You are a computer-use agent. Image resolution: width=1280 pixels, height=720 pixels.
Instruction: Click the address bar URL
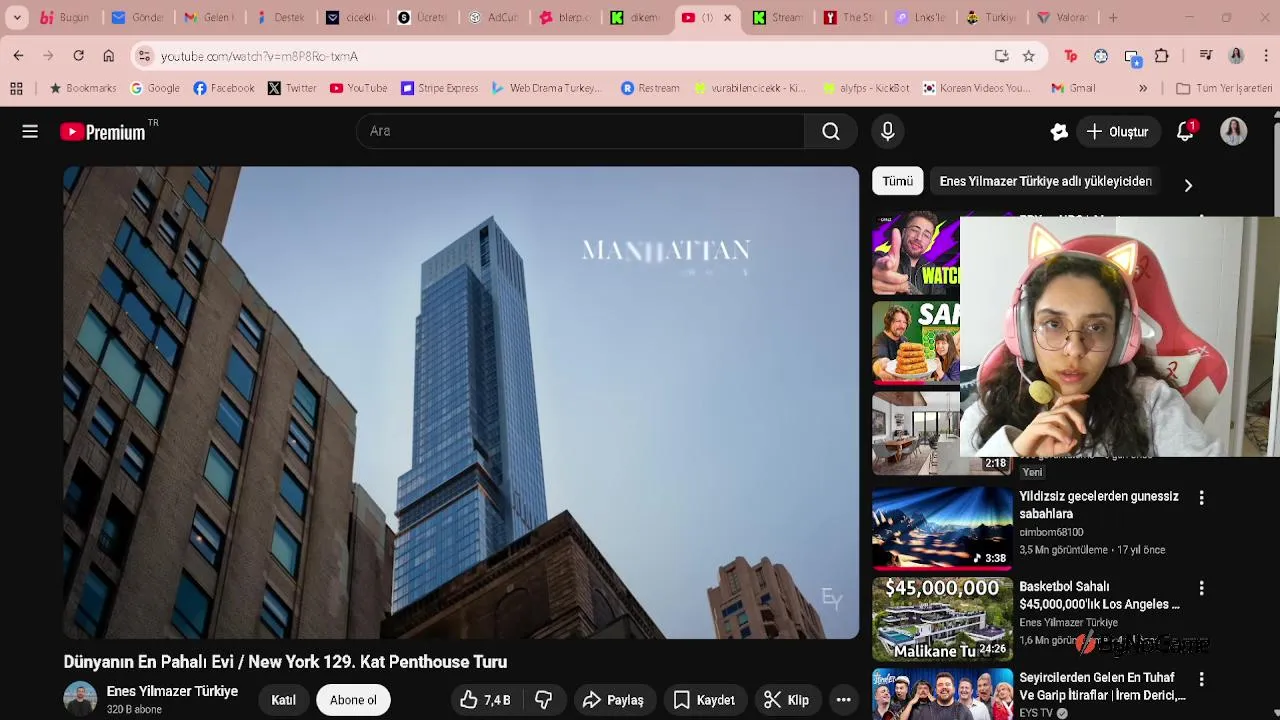pyautogui.click(x=259, y=56)
